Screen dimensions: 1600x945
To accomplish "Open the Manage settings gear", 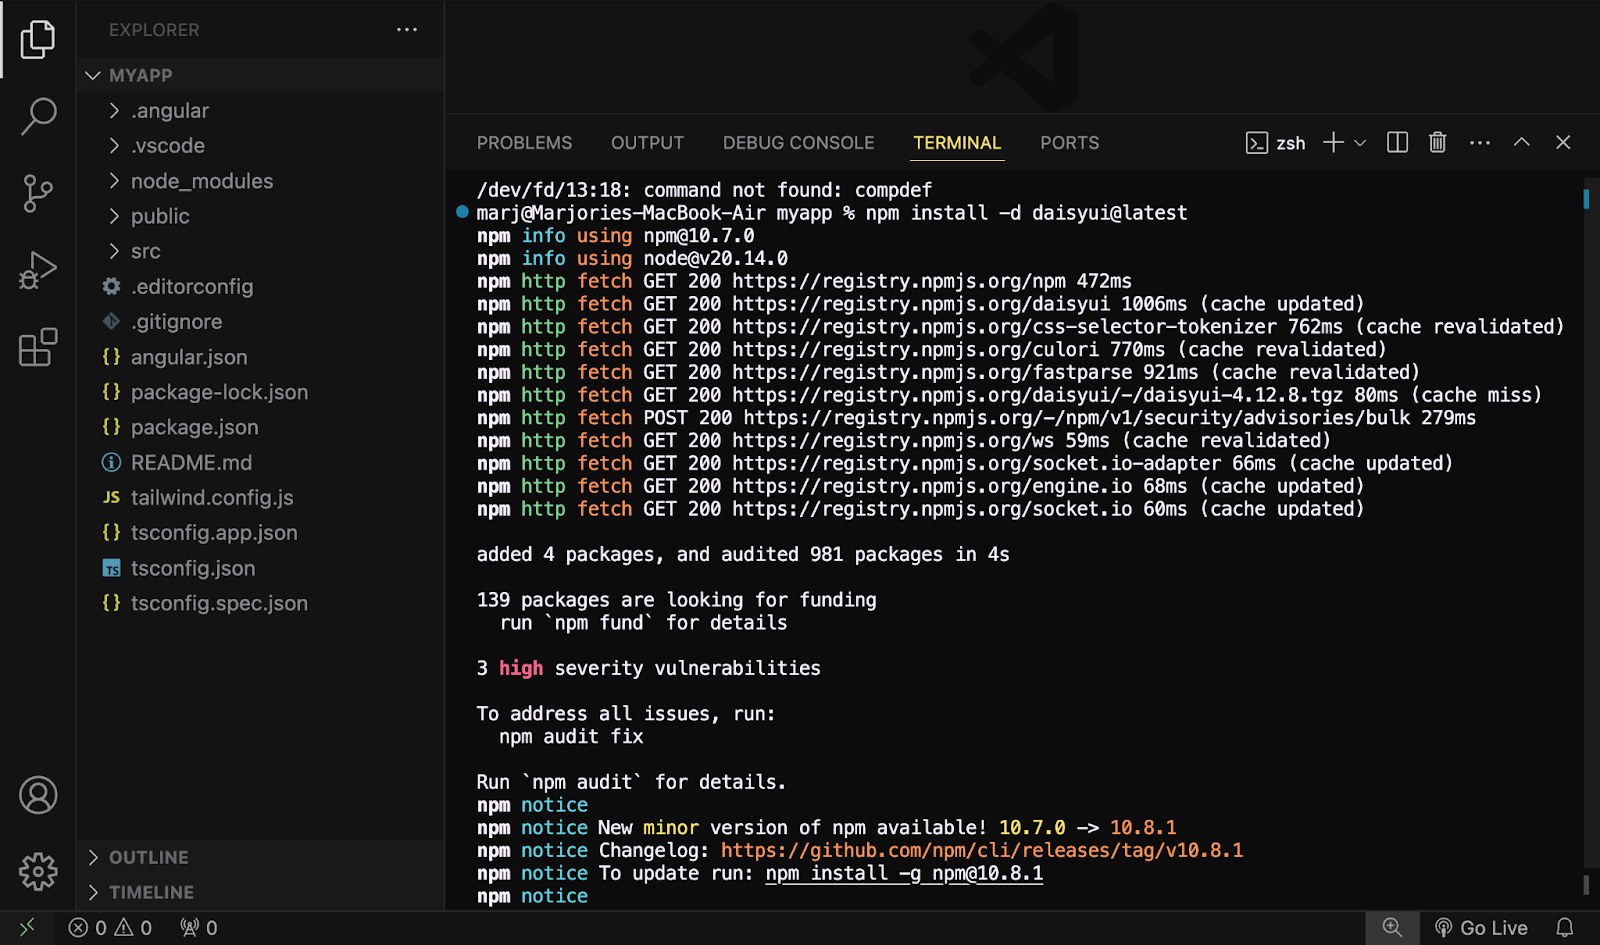I will coord(38,871).
